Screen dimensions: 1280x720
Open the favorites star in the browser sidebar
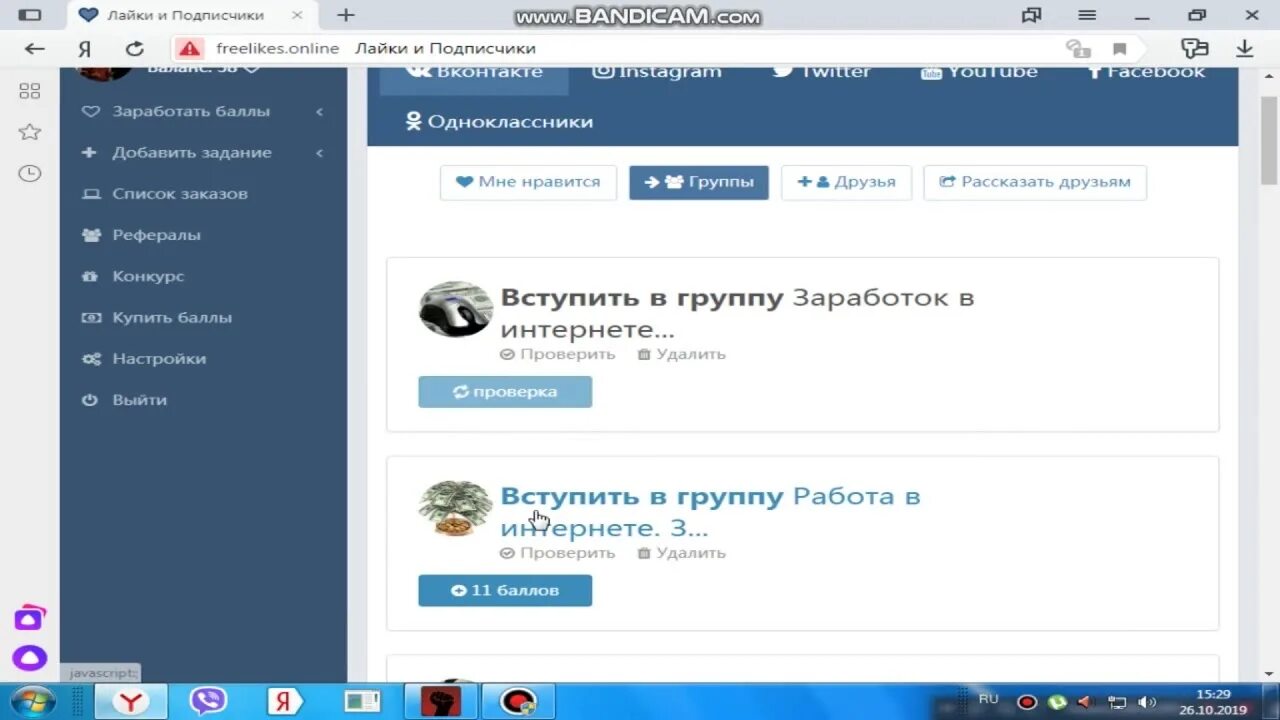click(30, 132)
